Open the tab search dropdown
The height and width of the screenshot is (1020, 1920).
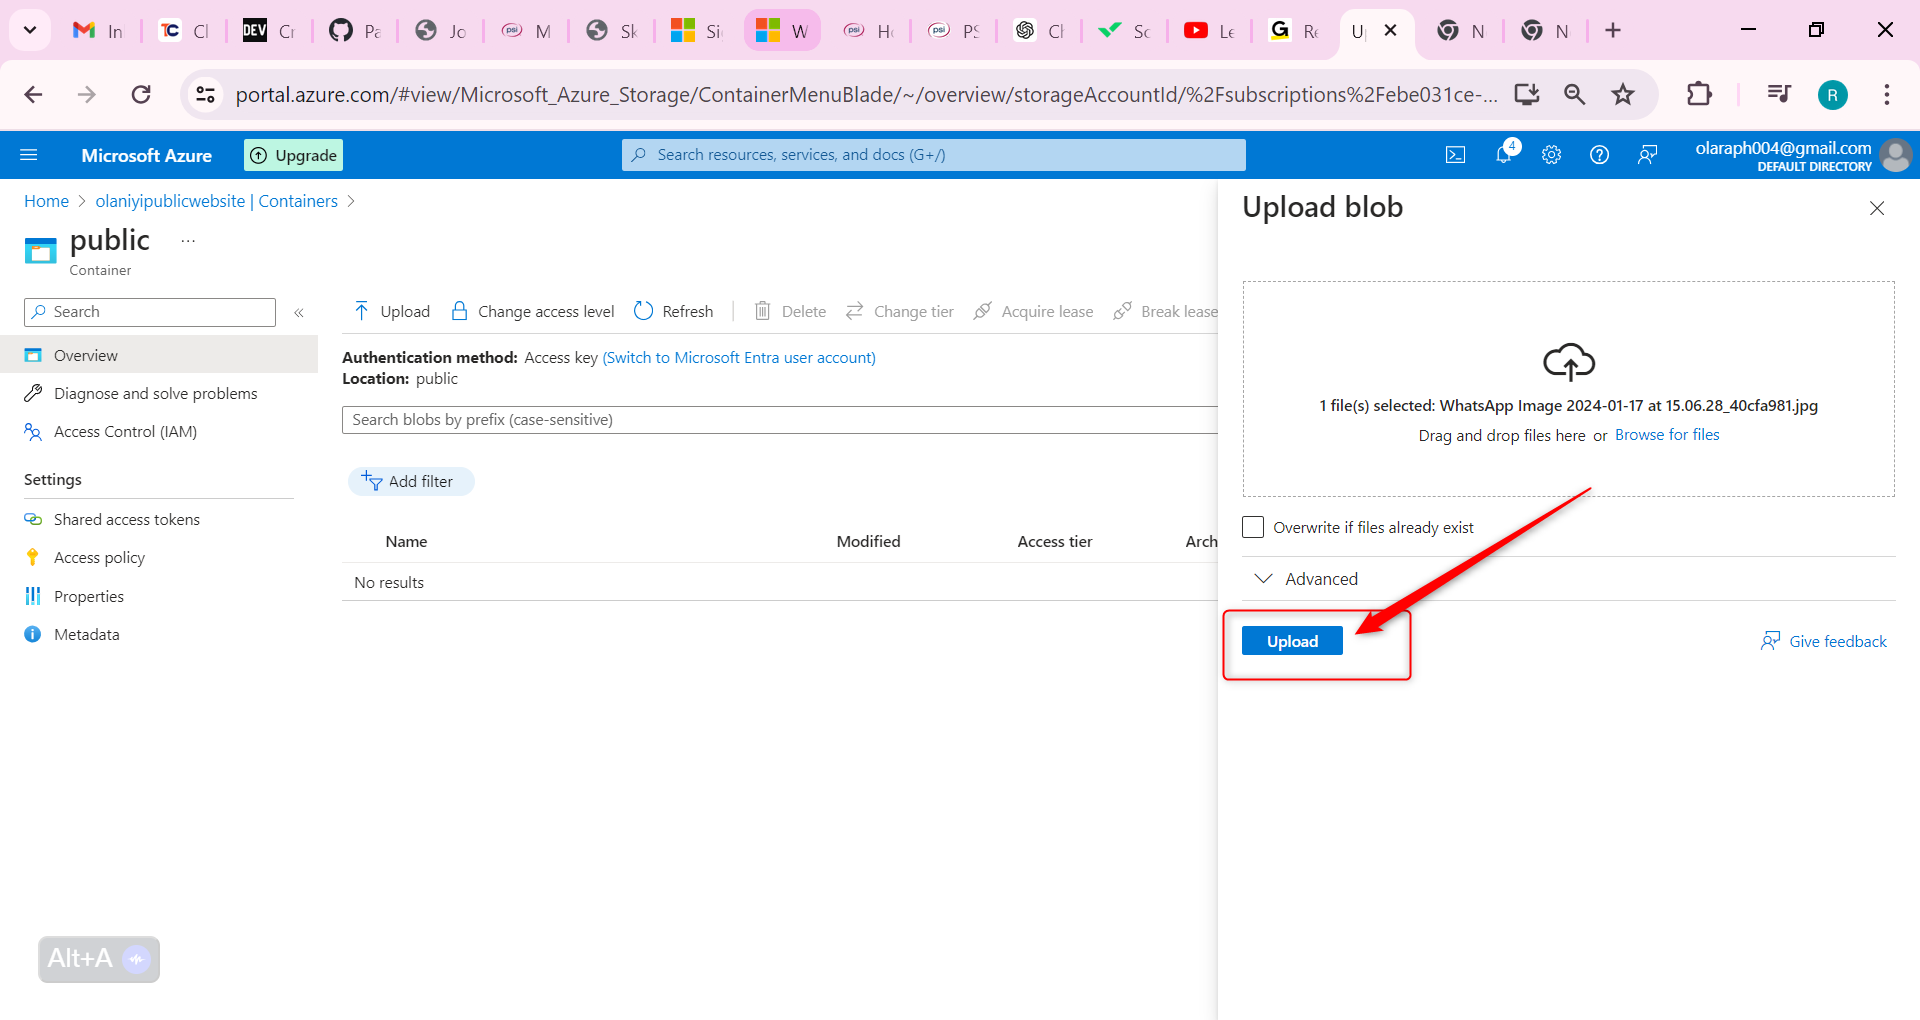[x=30, y=30]
